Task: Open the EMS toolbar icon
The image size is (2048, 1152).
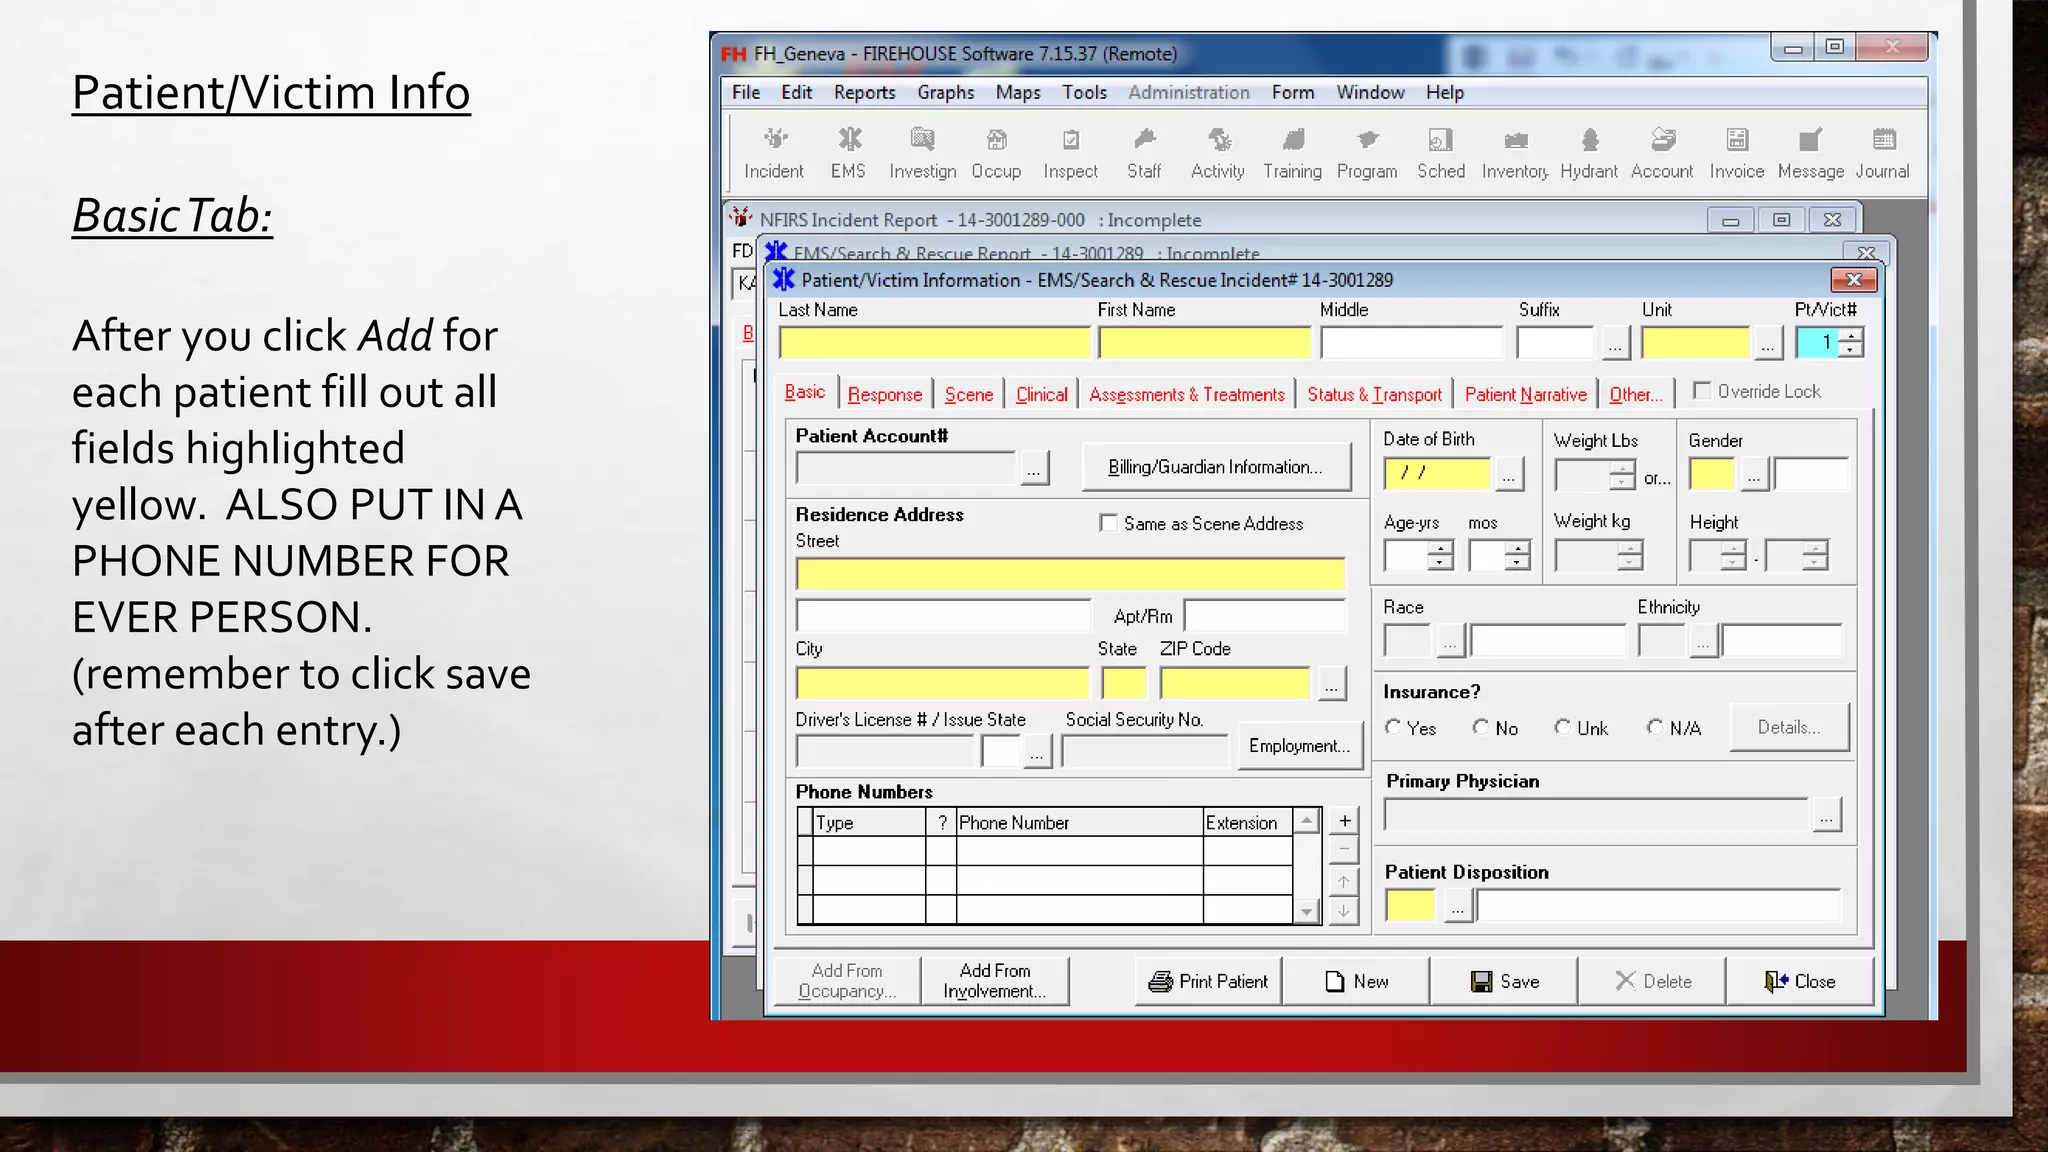Action: 848,153
